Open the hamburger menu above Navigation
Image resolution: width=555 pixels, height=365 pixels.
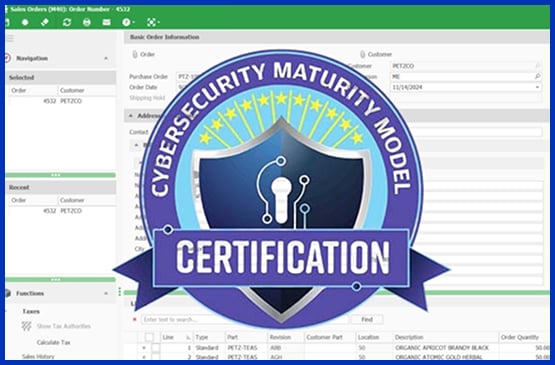tap(10, 38)
